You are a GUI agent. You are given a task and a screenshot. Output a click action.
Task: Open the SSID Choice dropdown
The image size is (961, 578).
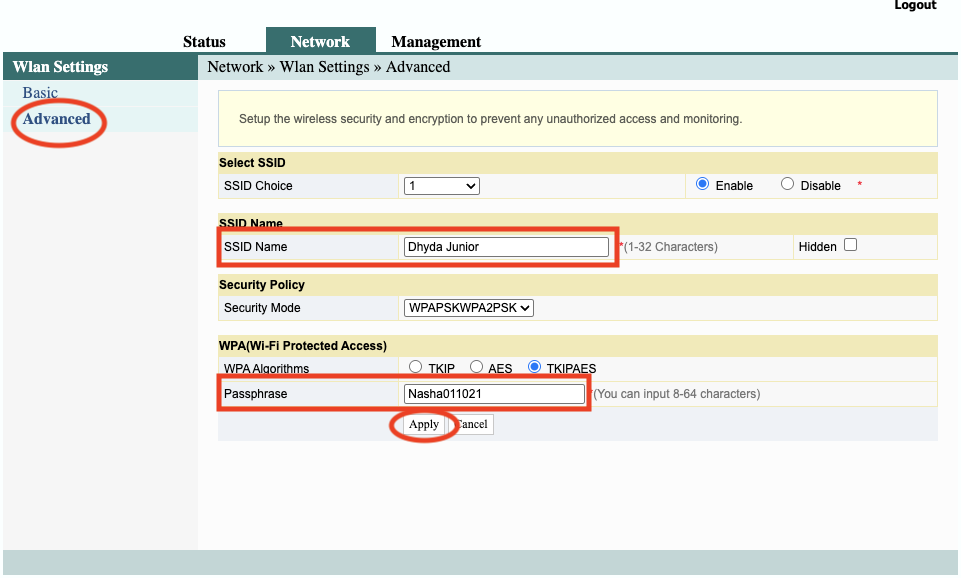(441, 185)
